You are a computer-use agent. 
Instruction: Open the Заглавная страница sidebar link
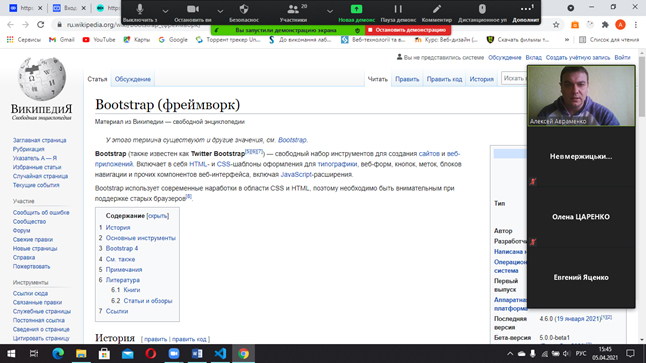coord(40,141)
